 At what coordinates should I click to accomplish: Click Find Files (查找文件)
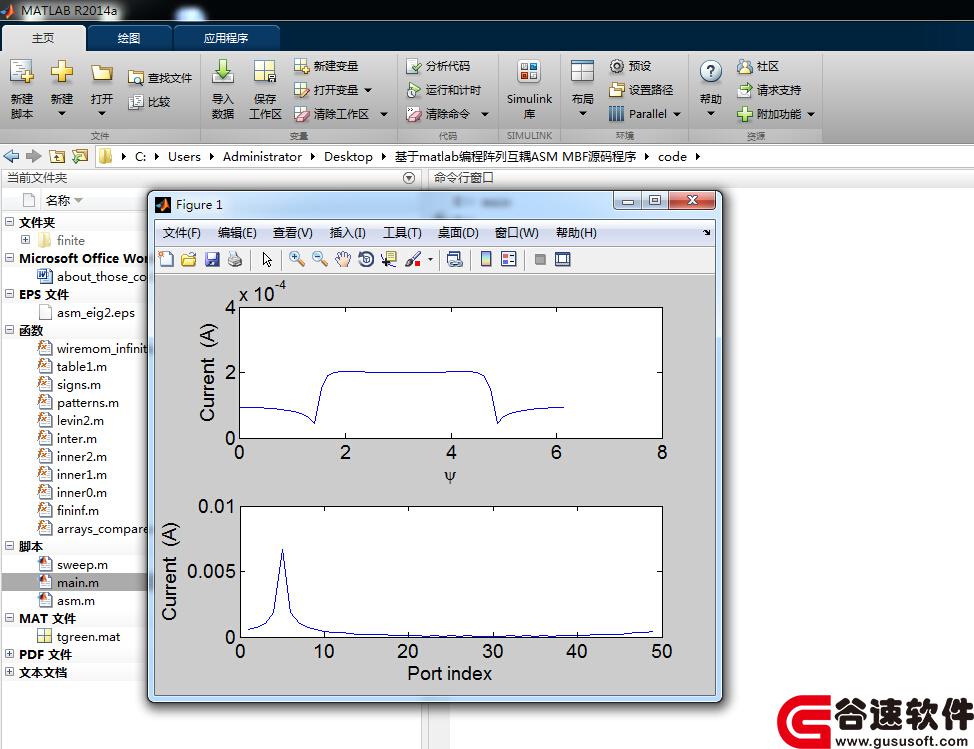click(x=160, y=78)
